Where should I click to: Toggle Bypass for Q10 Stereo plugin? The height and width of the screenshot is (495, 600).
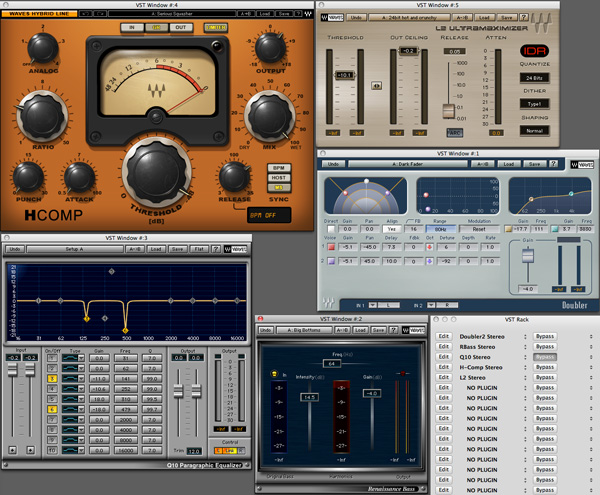click(545, 355)
